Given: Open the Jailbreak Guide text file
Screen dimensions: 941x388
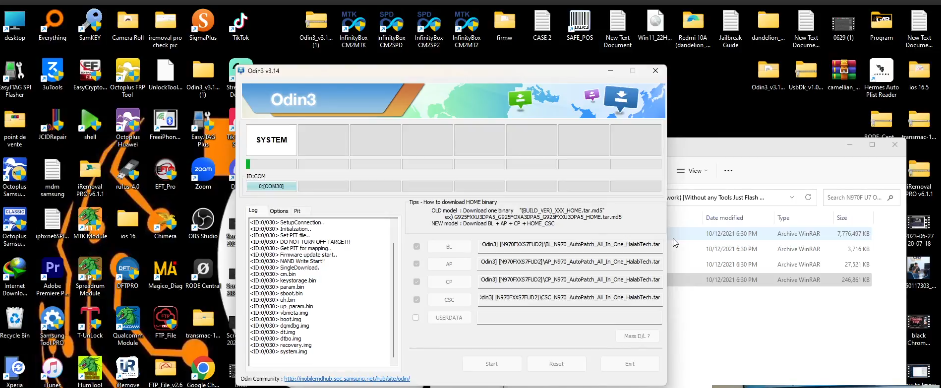Looking at the screenshot, I should 730,29.
